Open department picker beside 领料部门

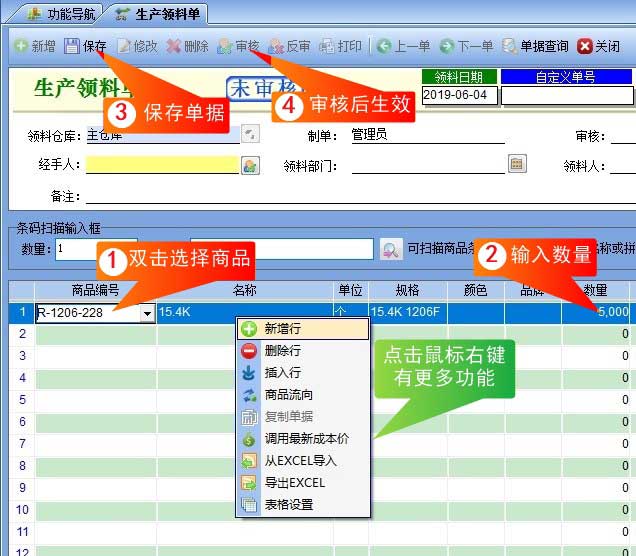click(x=517, y=164)
